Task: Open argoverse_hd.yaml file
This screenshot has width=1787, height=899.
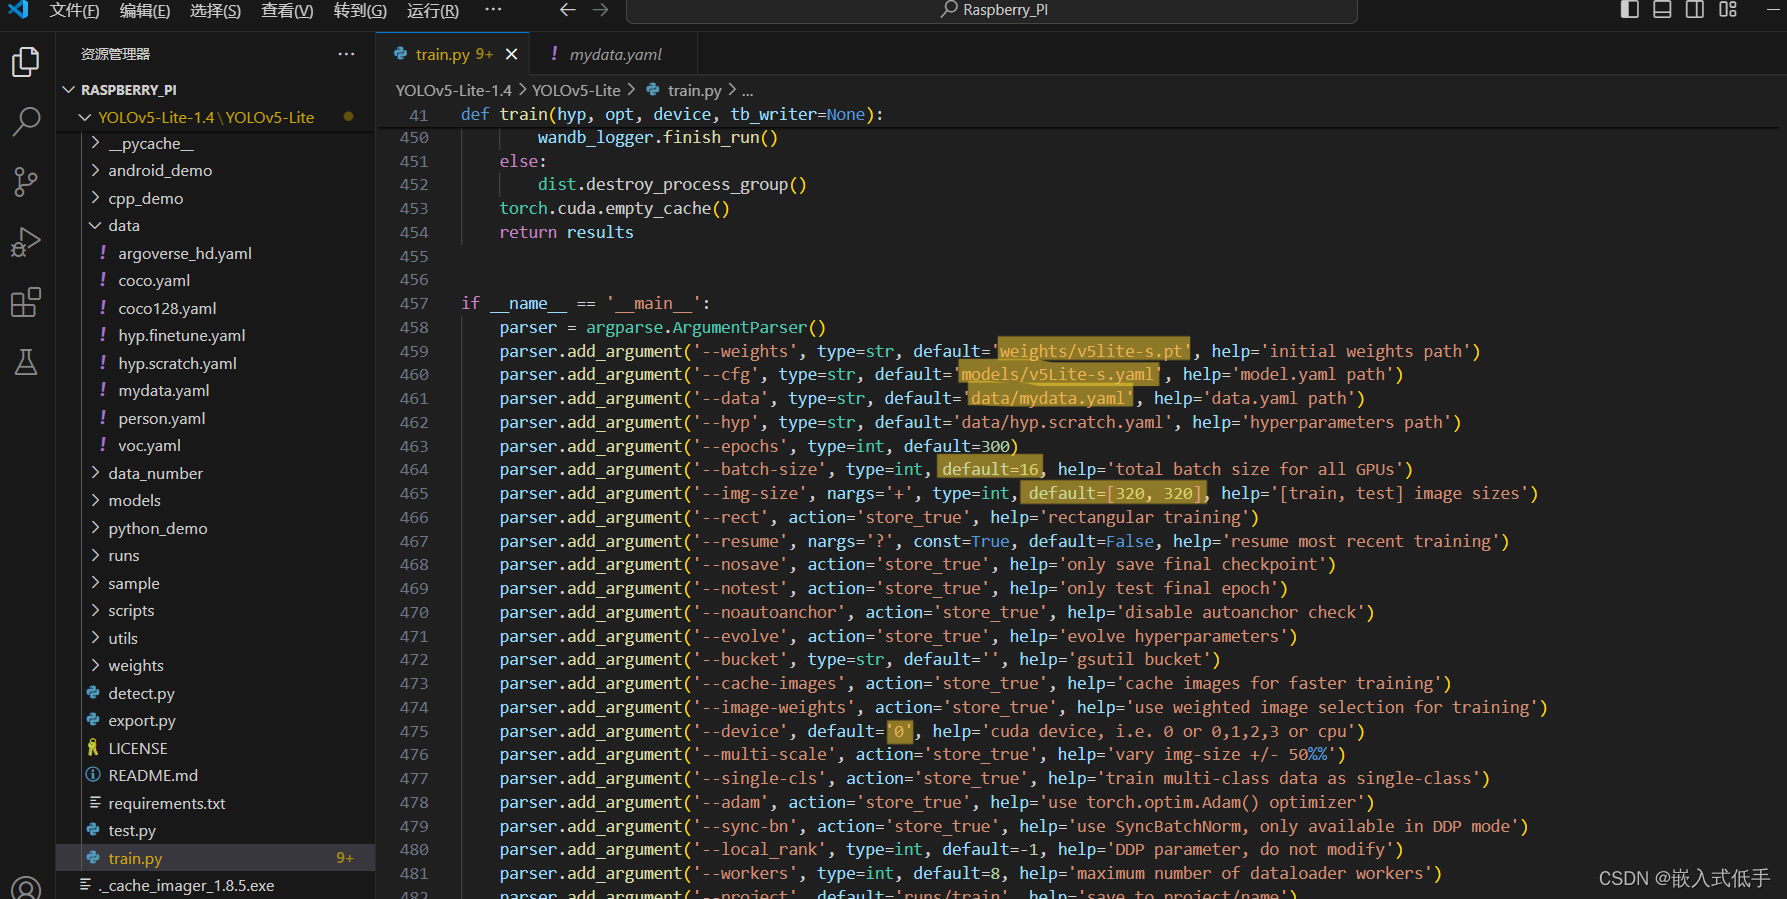Action: [x=215, y=254]
